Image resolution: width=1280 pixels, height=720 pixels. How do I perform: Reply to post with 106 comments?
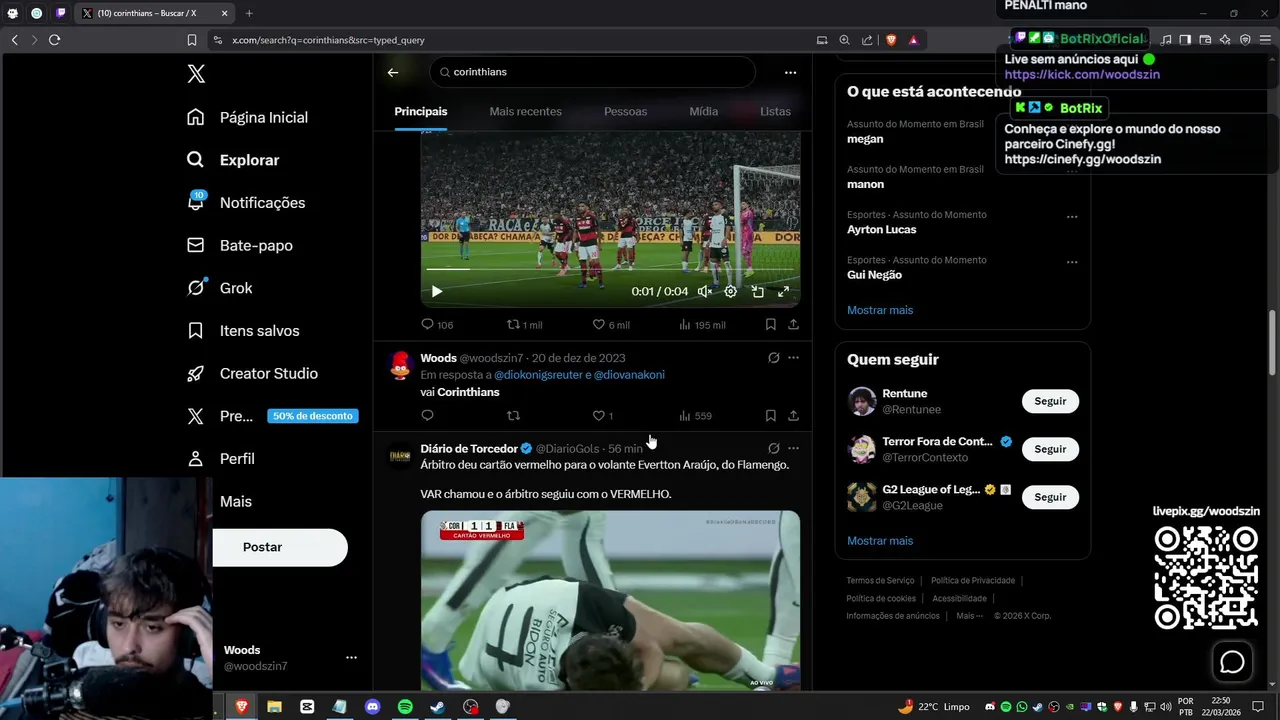pos(437,325)
